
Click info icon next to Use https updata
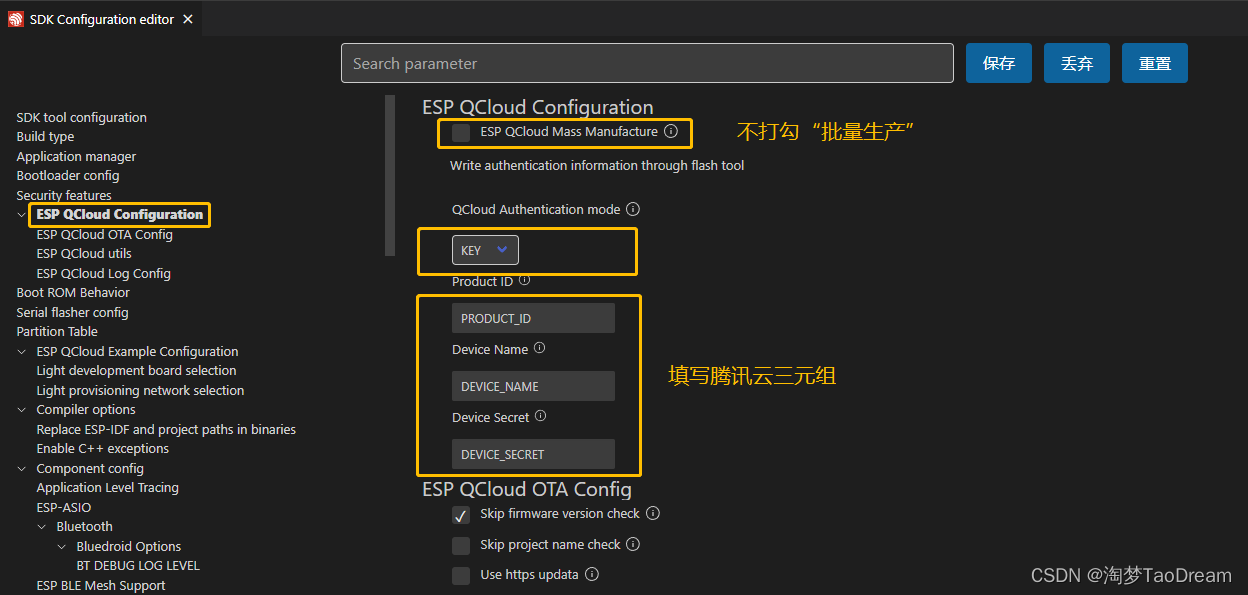[x=591, y=574]
